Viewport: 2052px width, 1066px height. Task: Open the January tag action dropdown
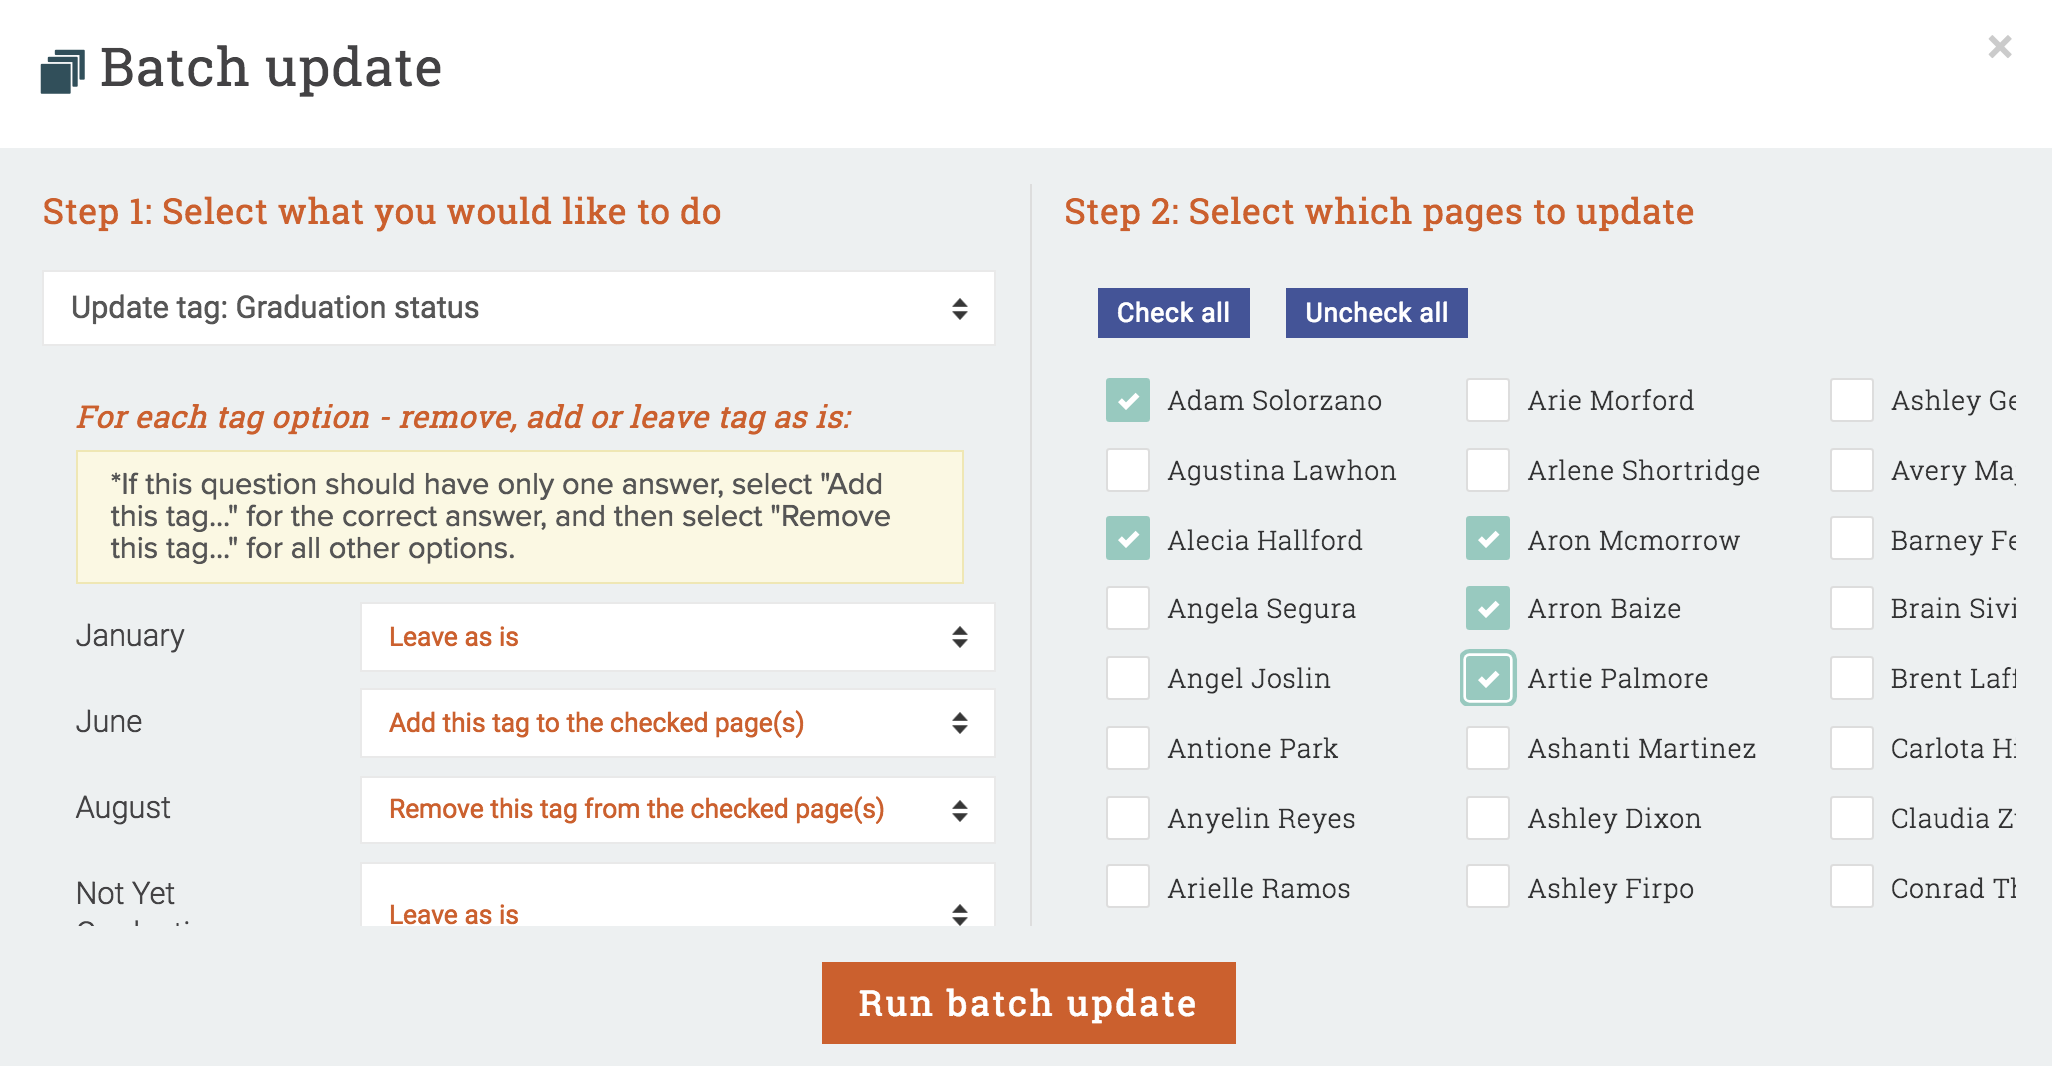tap(677, 637)
